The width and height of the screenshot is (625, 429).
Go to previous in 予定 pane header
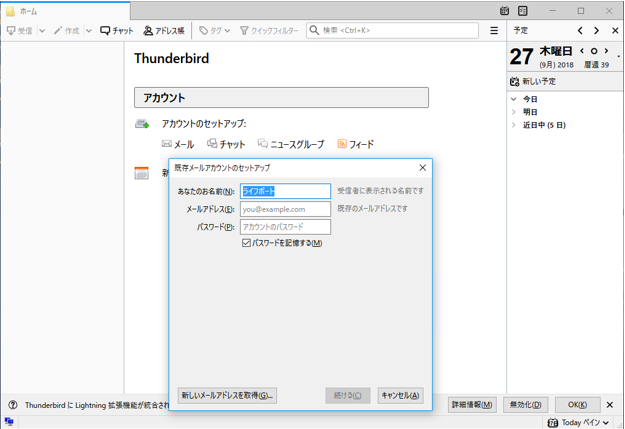pyautogui.click(x=580, y=30)
